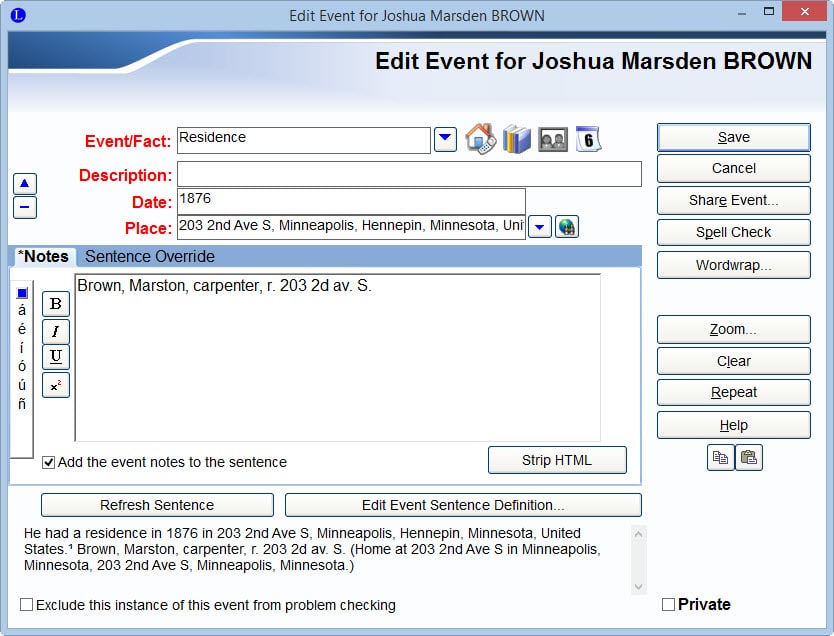Click Refresh Sentence button

click(x=157, y=505)
